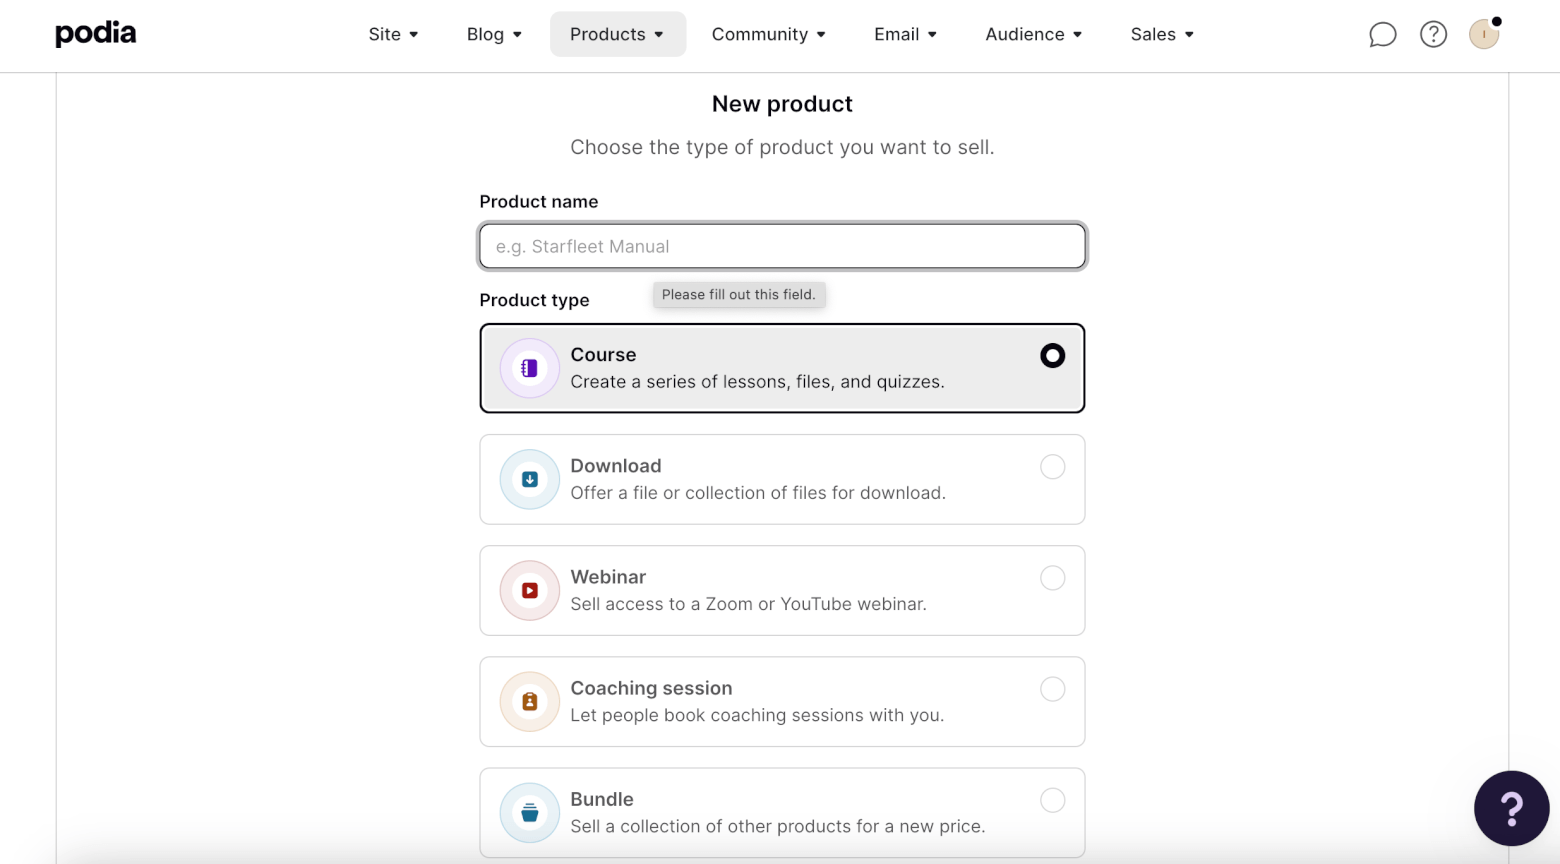Screen dimensions: 1560x864
Task: Open the user avatar menu
Action: pyautogui.click(x=1484, y=35)
